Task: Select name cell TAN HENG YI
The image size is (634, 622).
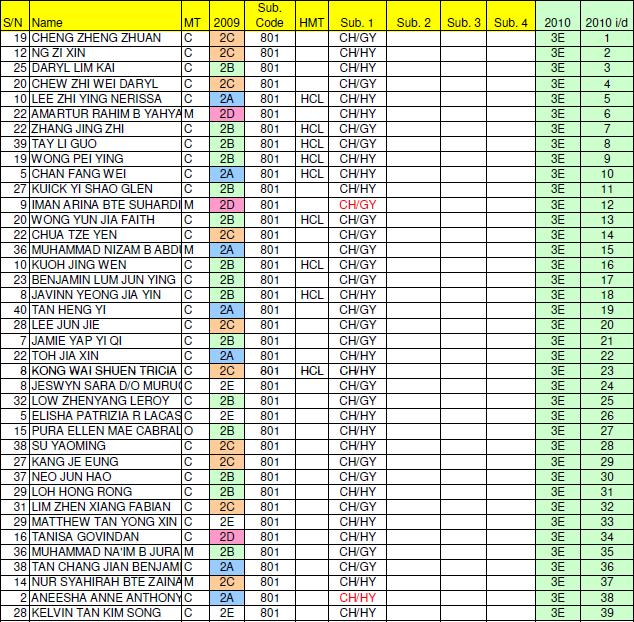Action: click(x=105, y=310)
